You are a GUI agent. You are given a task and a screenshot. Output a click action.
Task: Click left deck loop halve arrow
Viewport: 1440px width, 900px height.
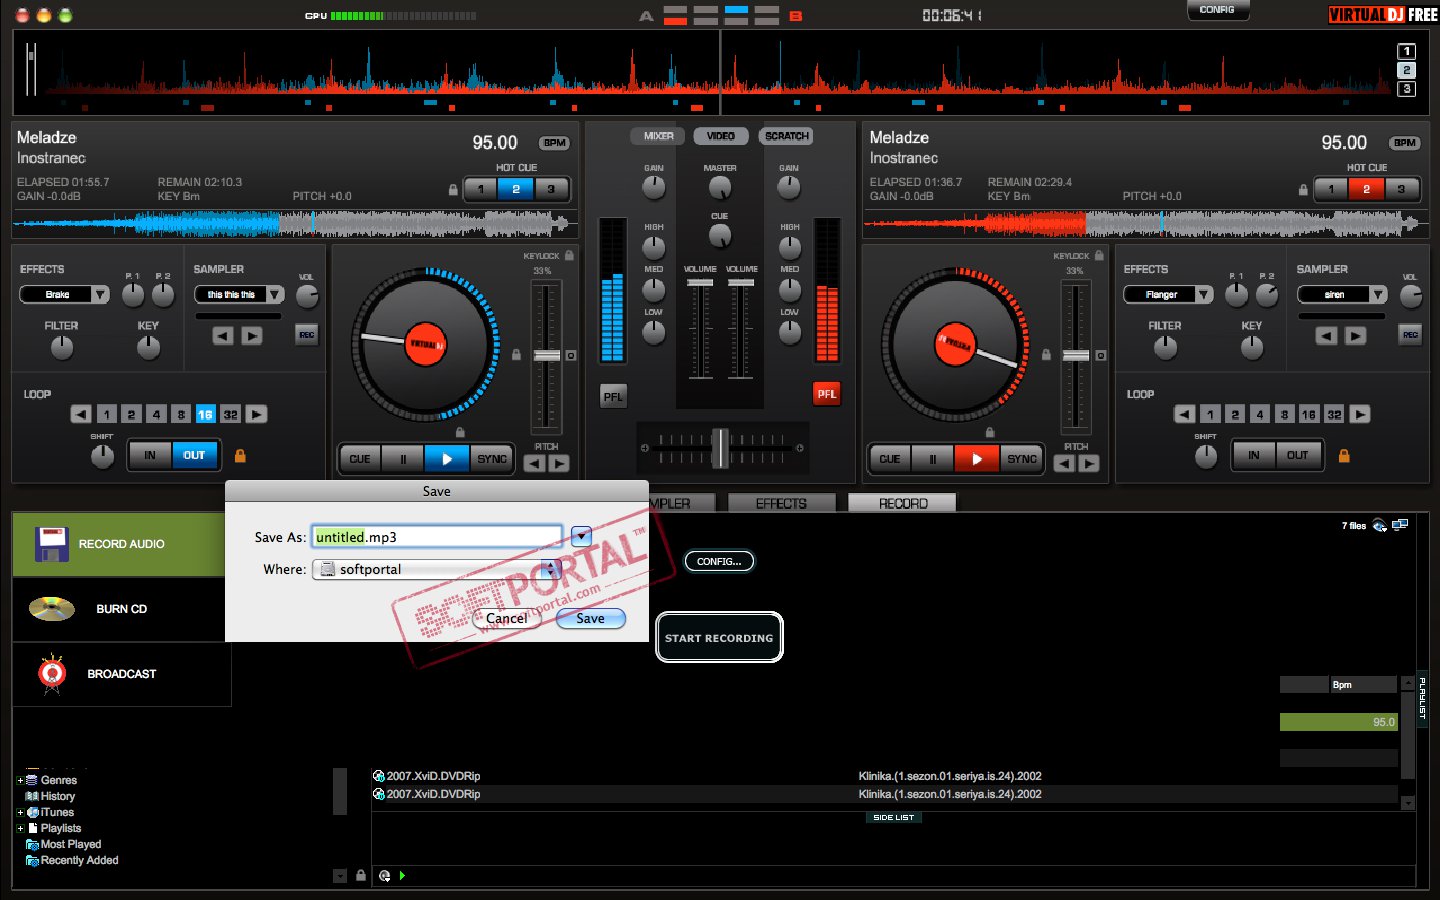(x=81, y=414)
